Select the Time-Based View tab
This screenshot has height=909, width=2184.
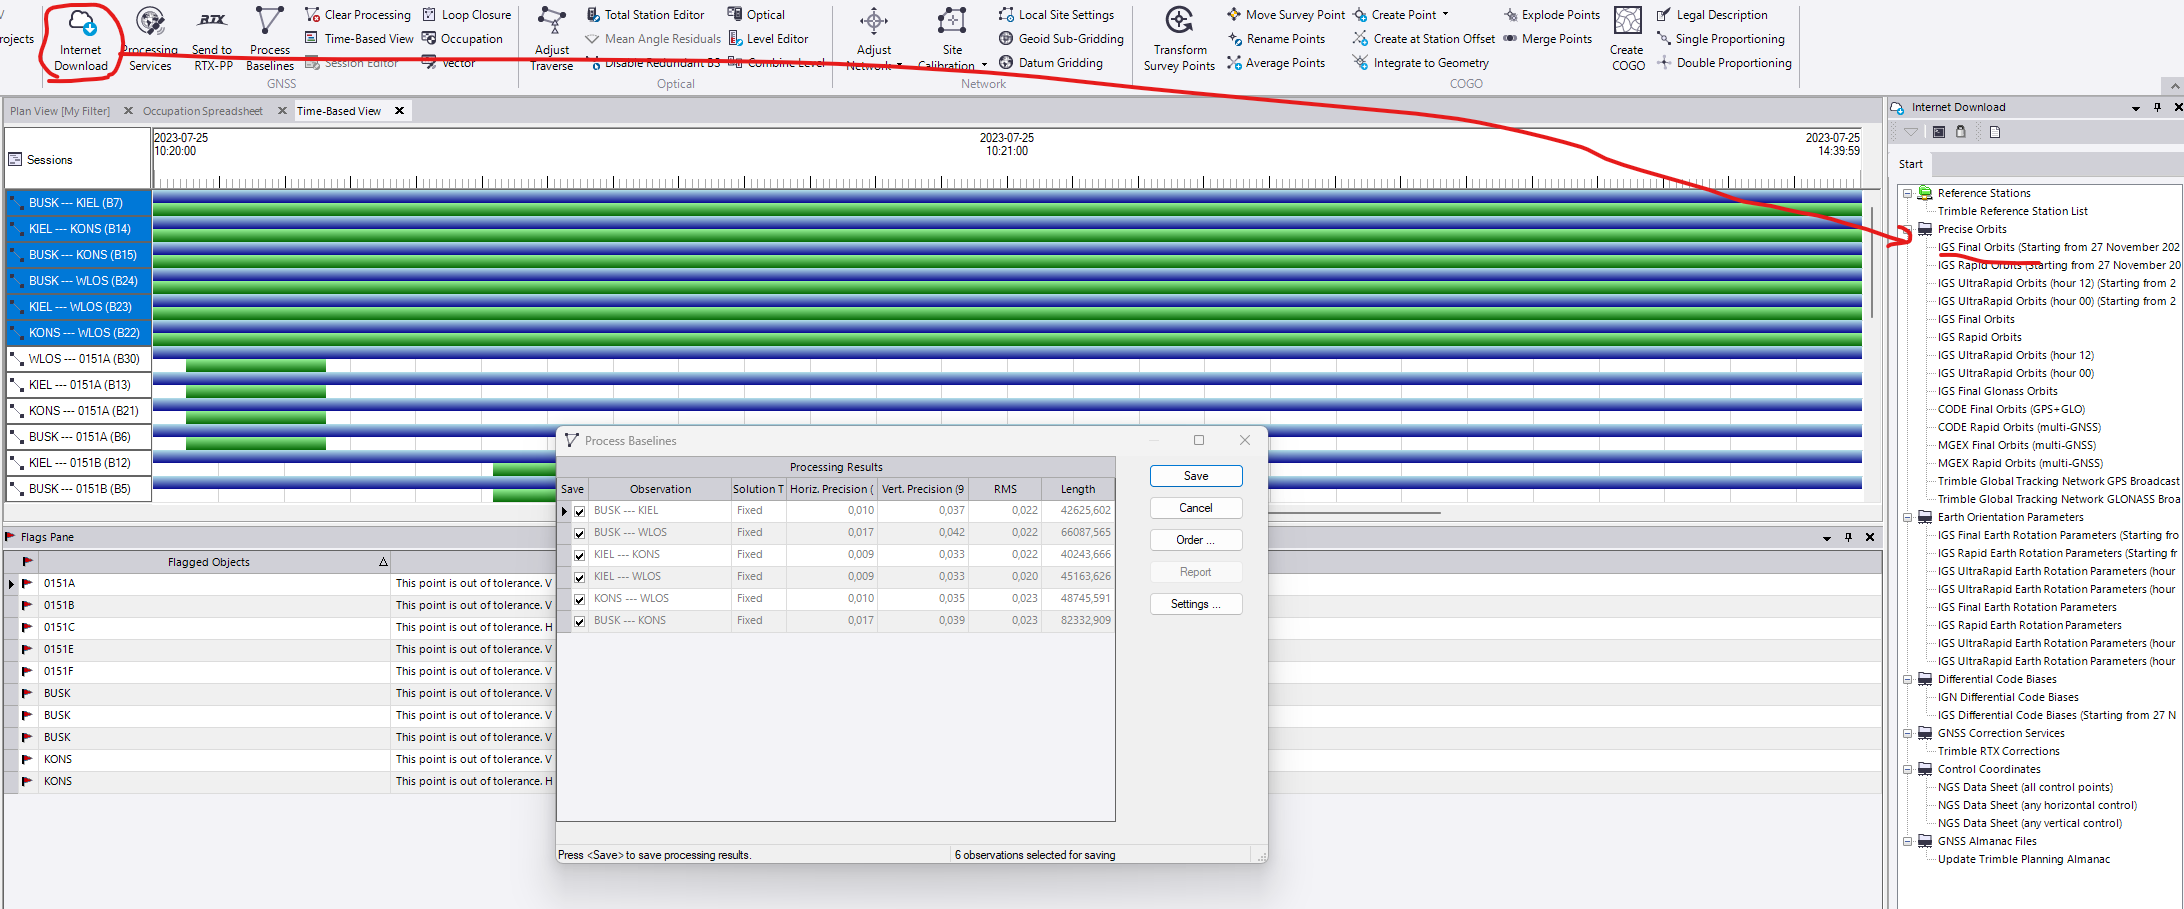click(x=339, y=111)
